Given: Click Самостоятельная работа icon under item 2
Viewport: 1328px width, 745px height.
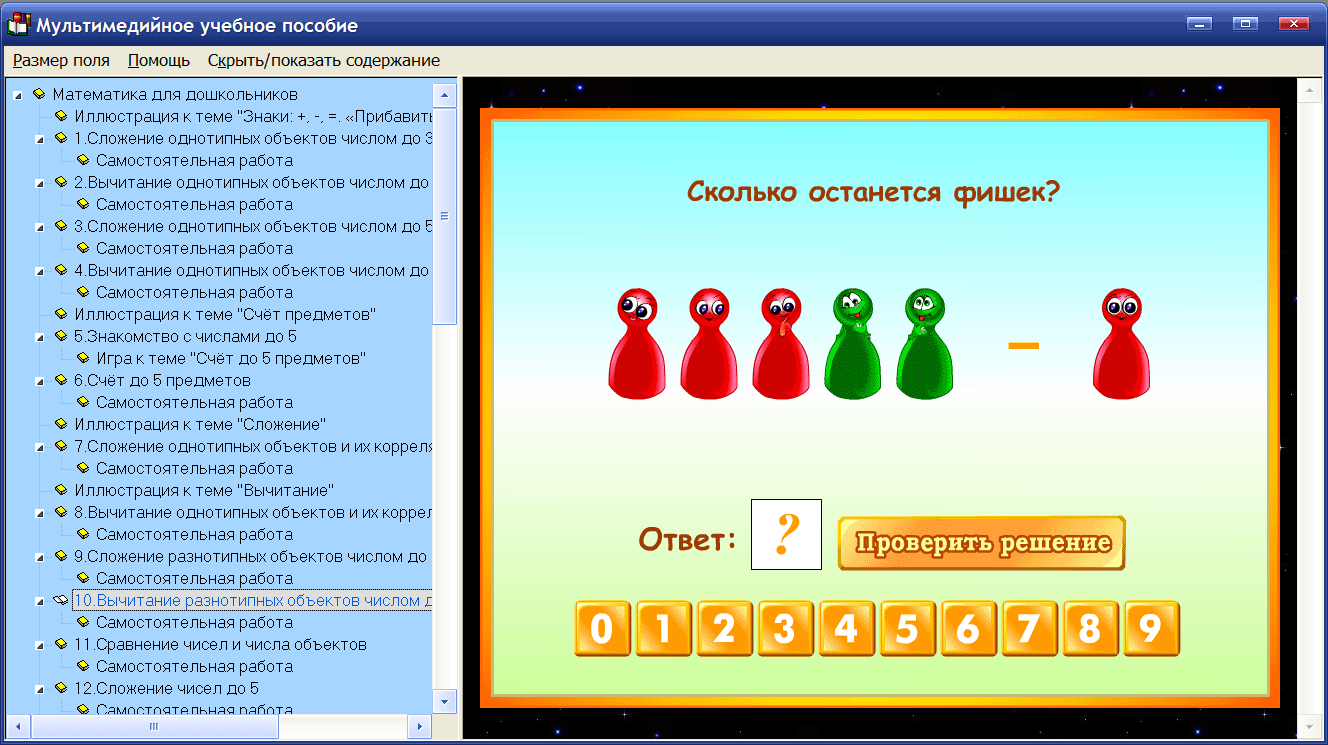Looking at the screenshot, I should click(83, 204).
